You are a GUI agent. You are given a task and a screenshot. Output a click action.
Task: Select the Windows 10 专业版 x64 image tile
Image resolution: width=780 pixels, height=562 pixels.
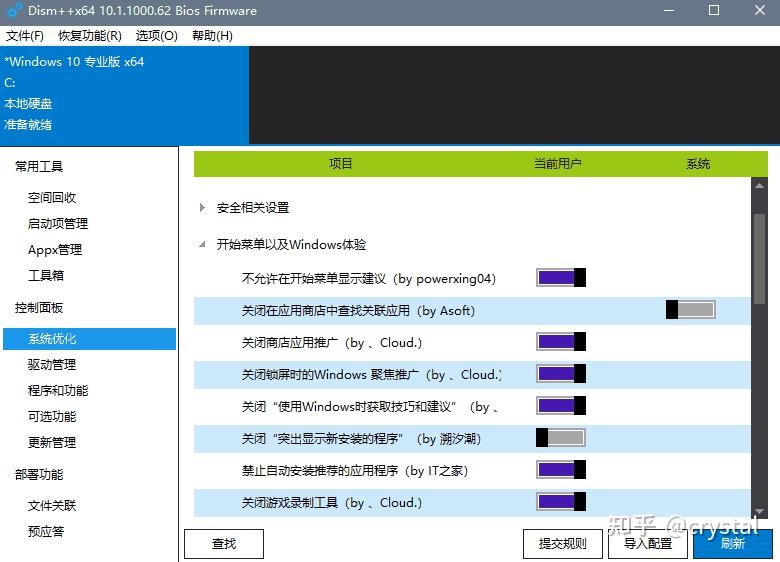pos(124,95)
